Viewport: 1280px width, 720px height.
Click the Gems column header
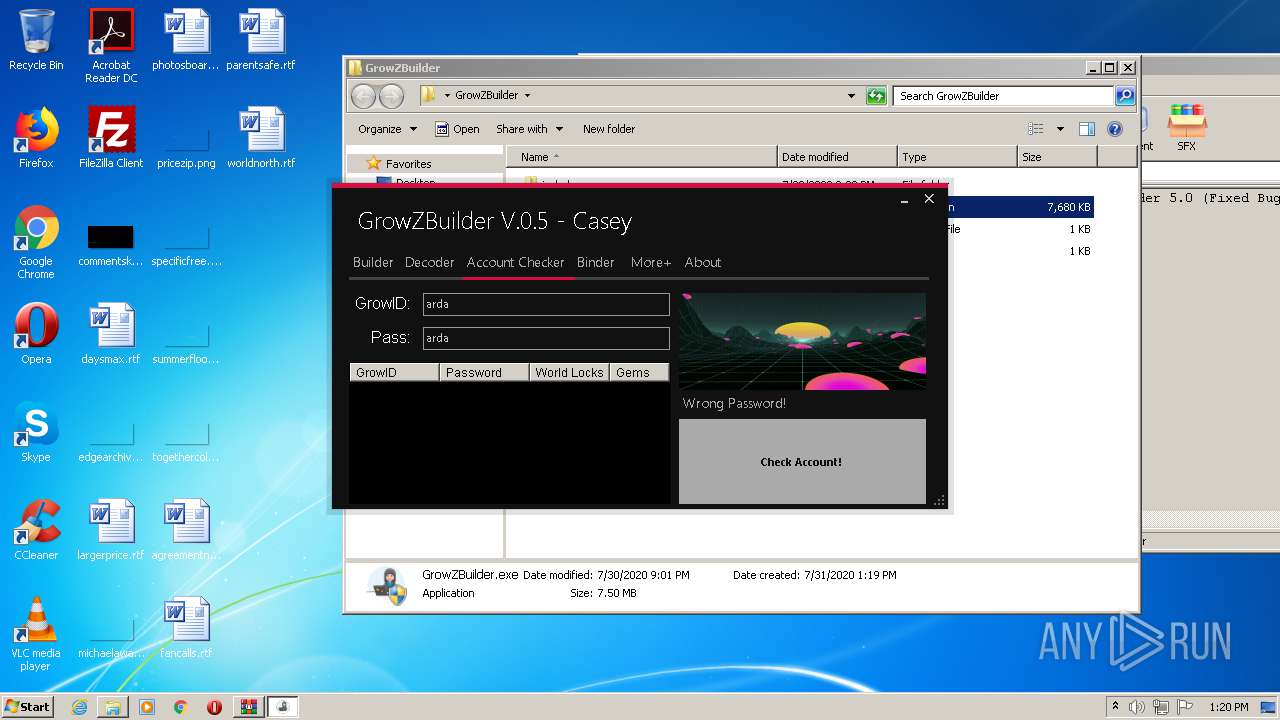639,372
